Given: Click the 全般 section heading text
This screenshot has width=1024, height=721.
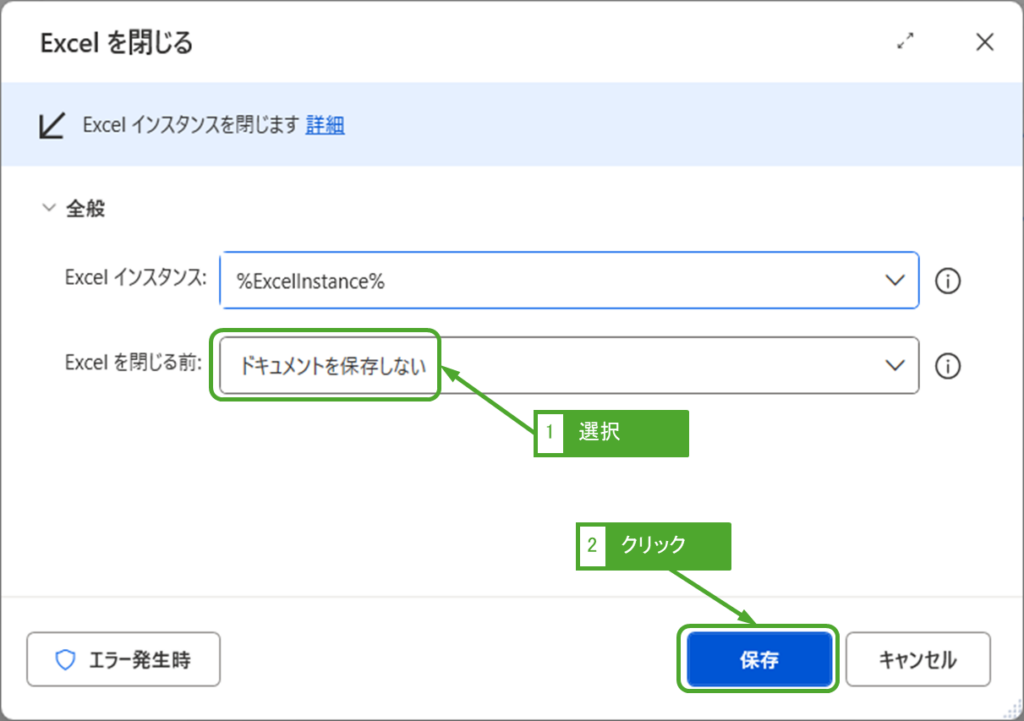Looking at the screenshot, I should tap(86, 209).
